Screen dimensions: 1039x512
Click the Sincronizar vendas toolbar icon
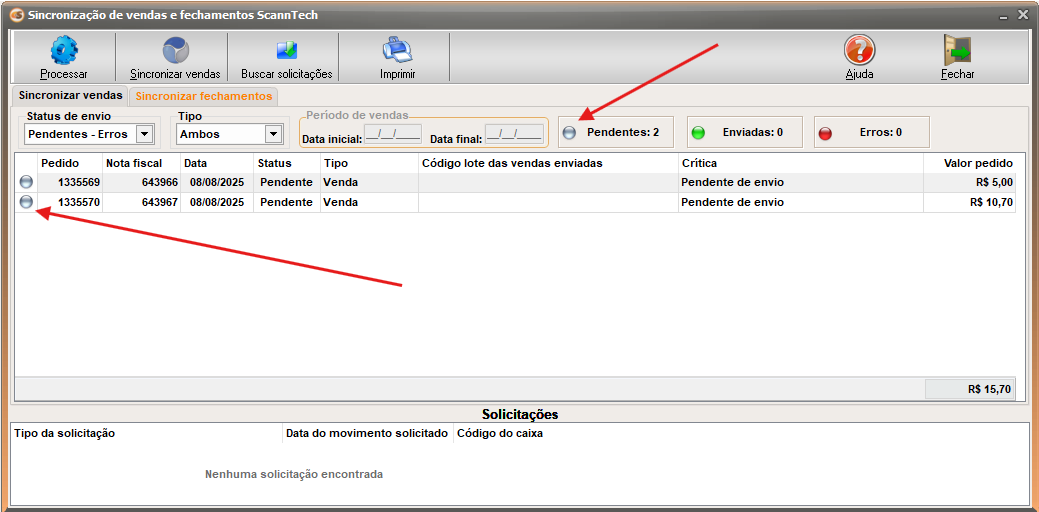tap(175, 50)
